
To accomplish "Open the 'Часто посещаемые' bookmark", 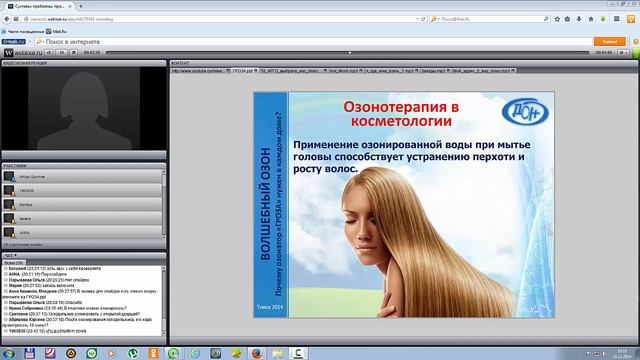I will coord(23,31).
